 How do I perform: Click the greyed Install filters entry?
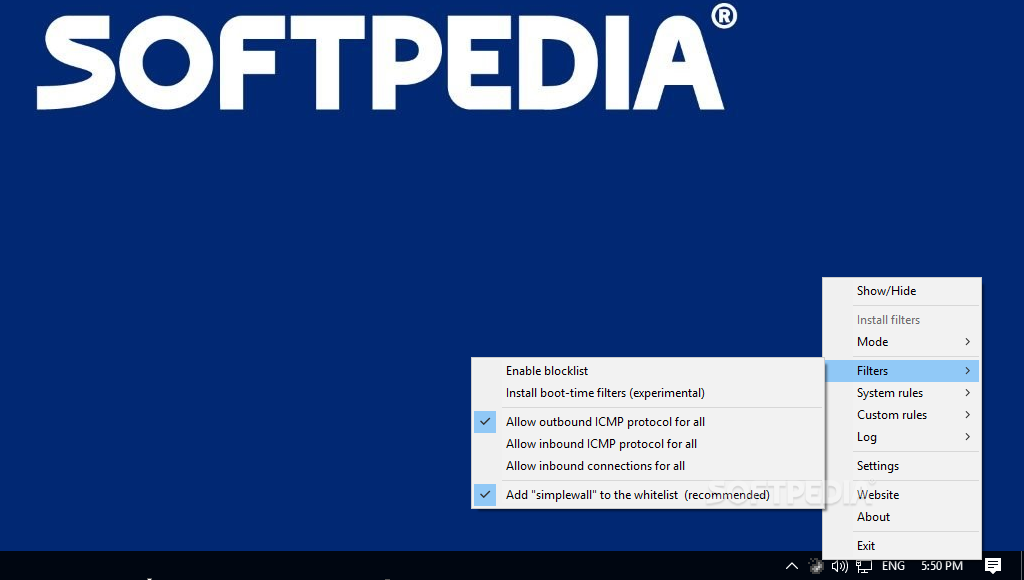[x=901, y=319]
